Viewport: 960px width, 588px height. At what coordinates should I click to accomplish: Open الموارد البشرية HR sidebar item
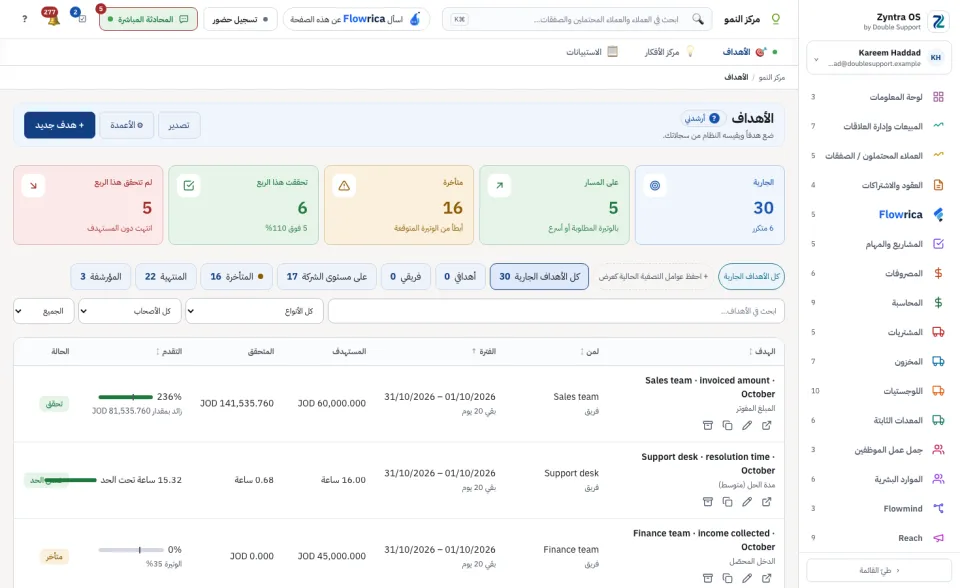[876, 479]
